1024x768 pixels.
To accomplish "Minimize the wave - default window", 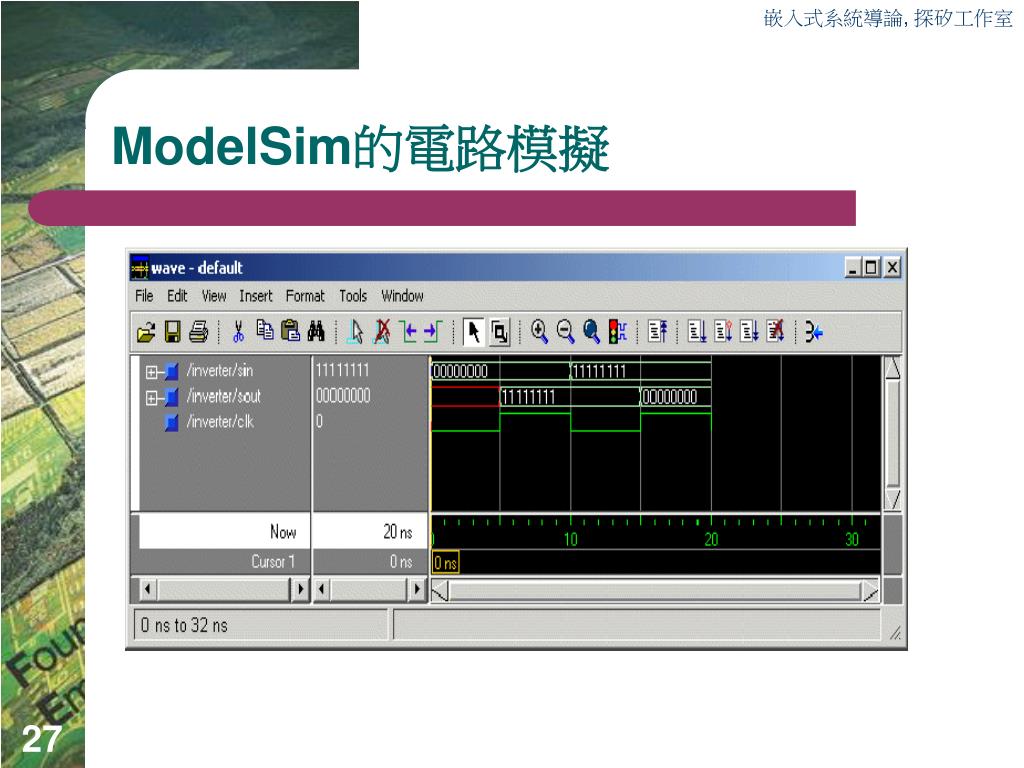I will tap(853, 267).
